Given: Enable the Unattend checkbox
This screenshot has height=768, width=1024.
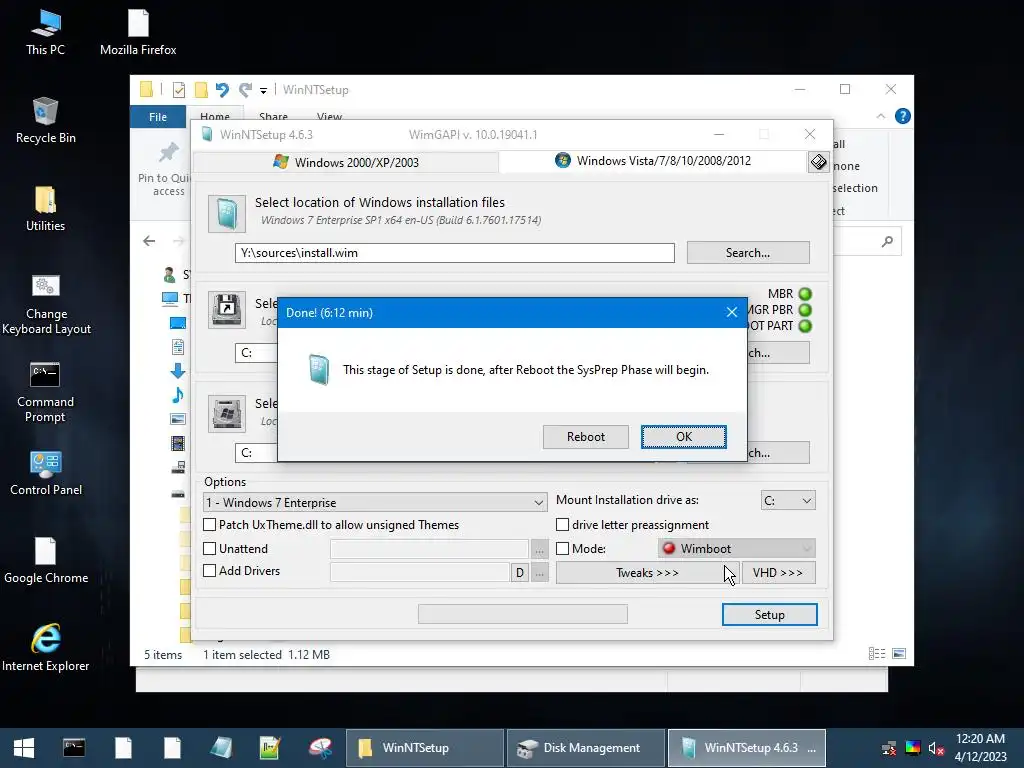Looking at the screenshot, I should 210,549.
